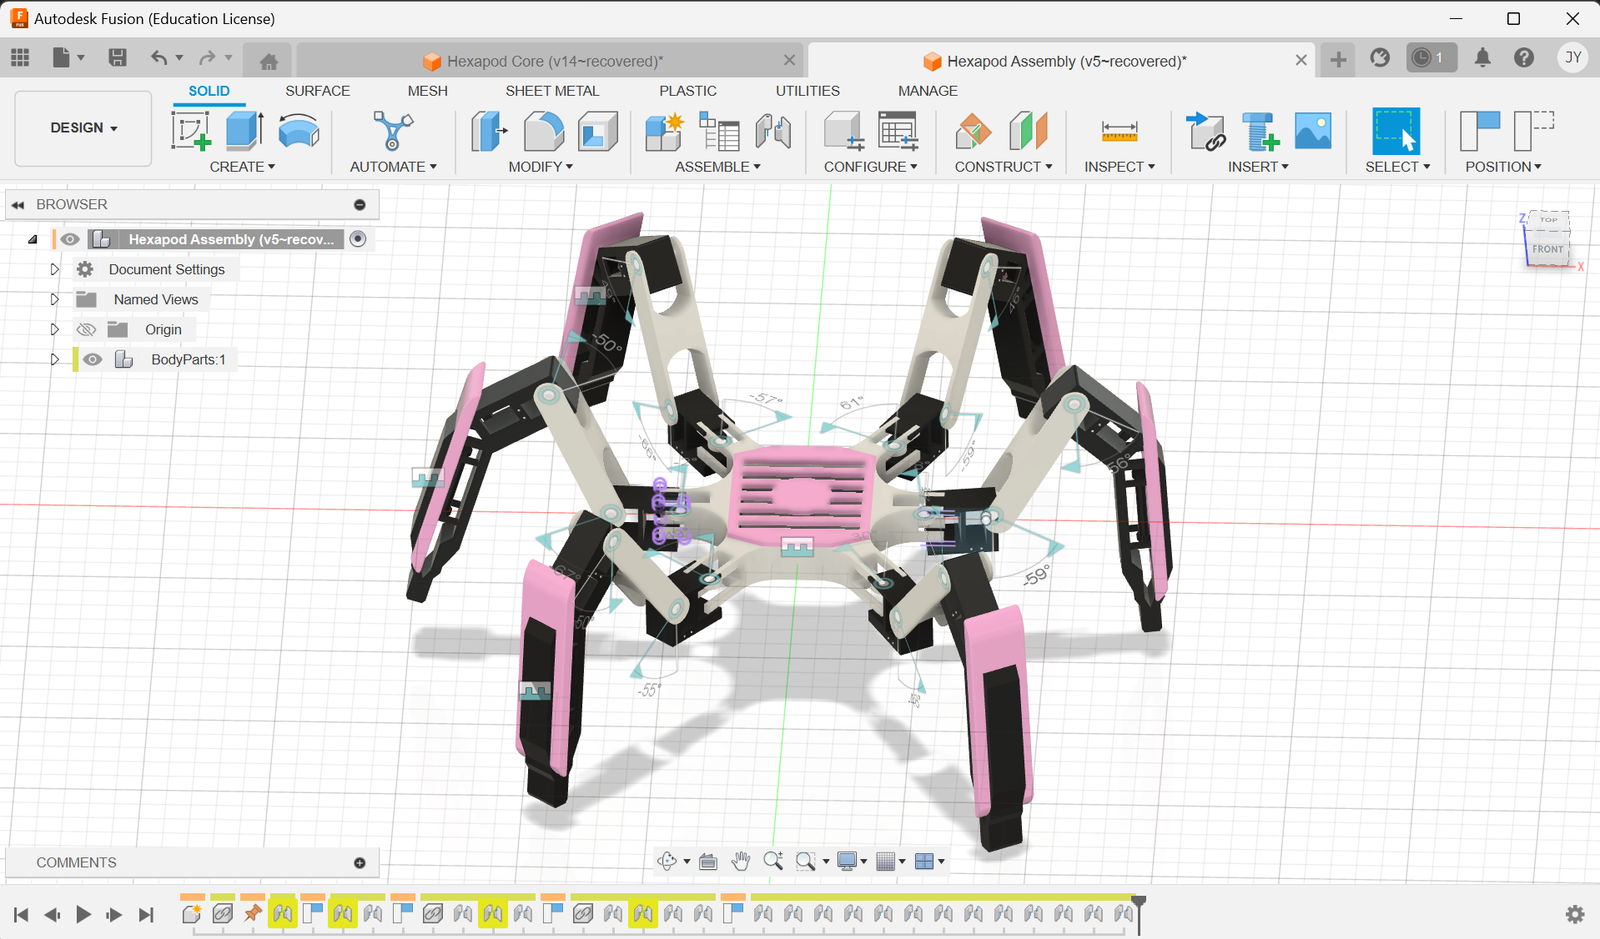Switch to the SHEET METAL tab
This screenshot has width=1600, height=939.
[552, 90]
